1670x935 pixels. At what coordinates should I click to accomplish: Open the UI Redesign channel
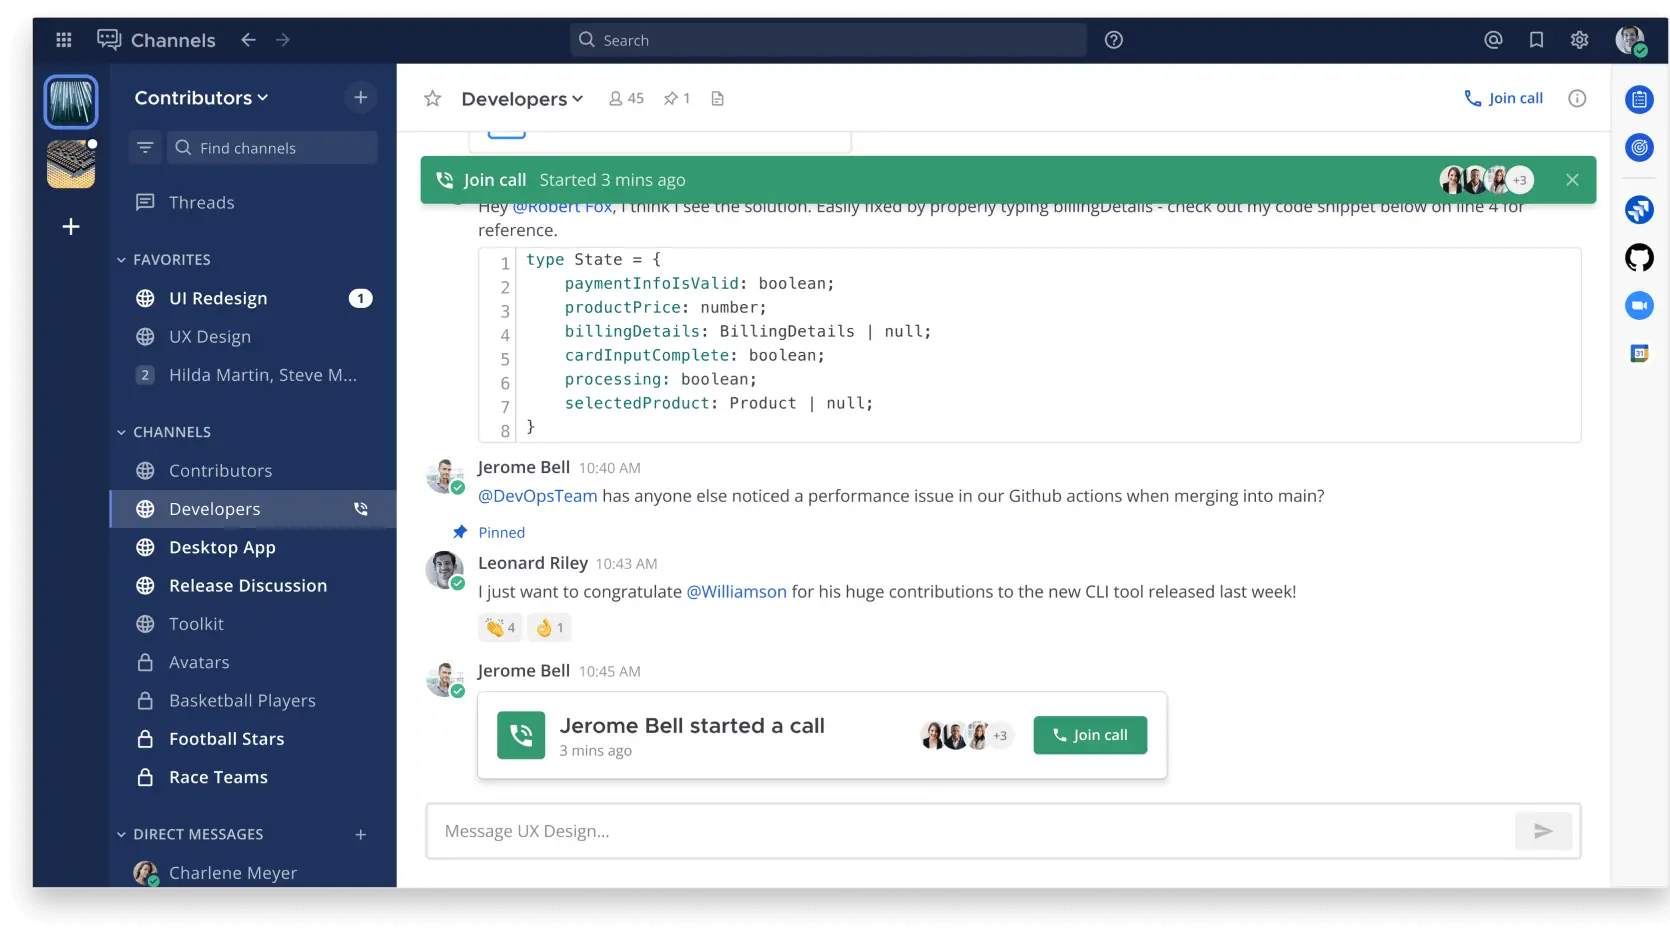pos(217,297)
